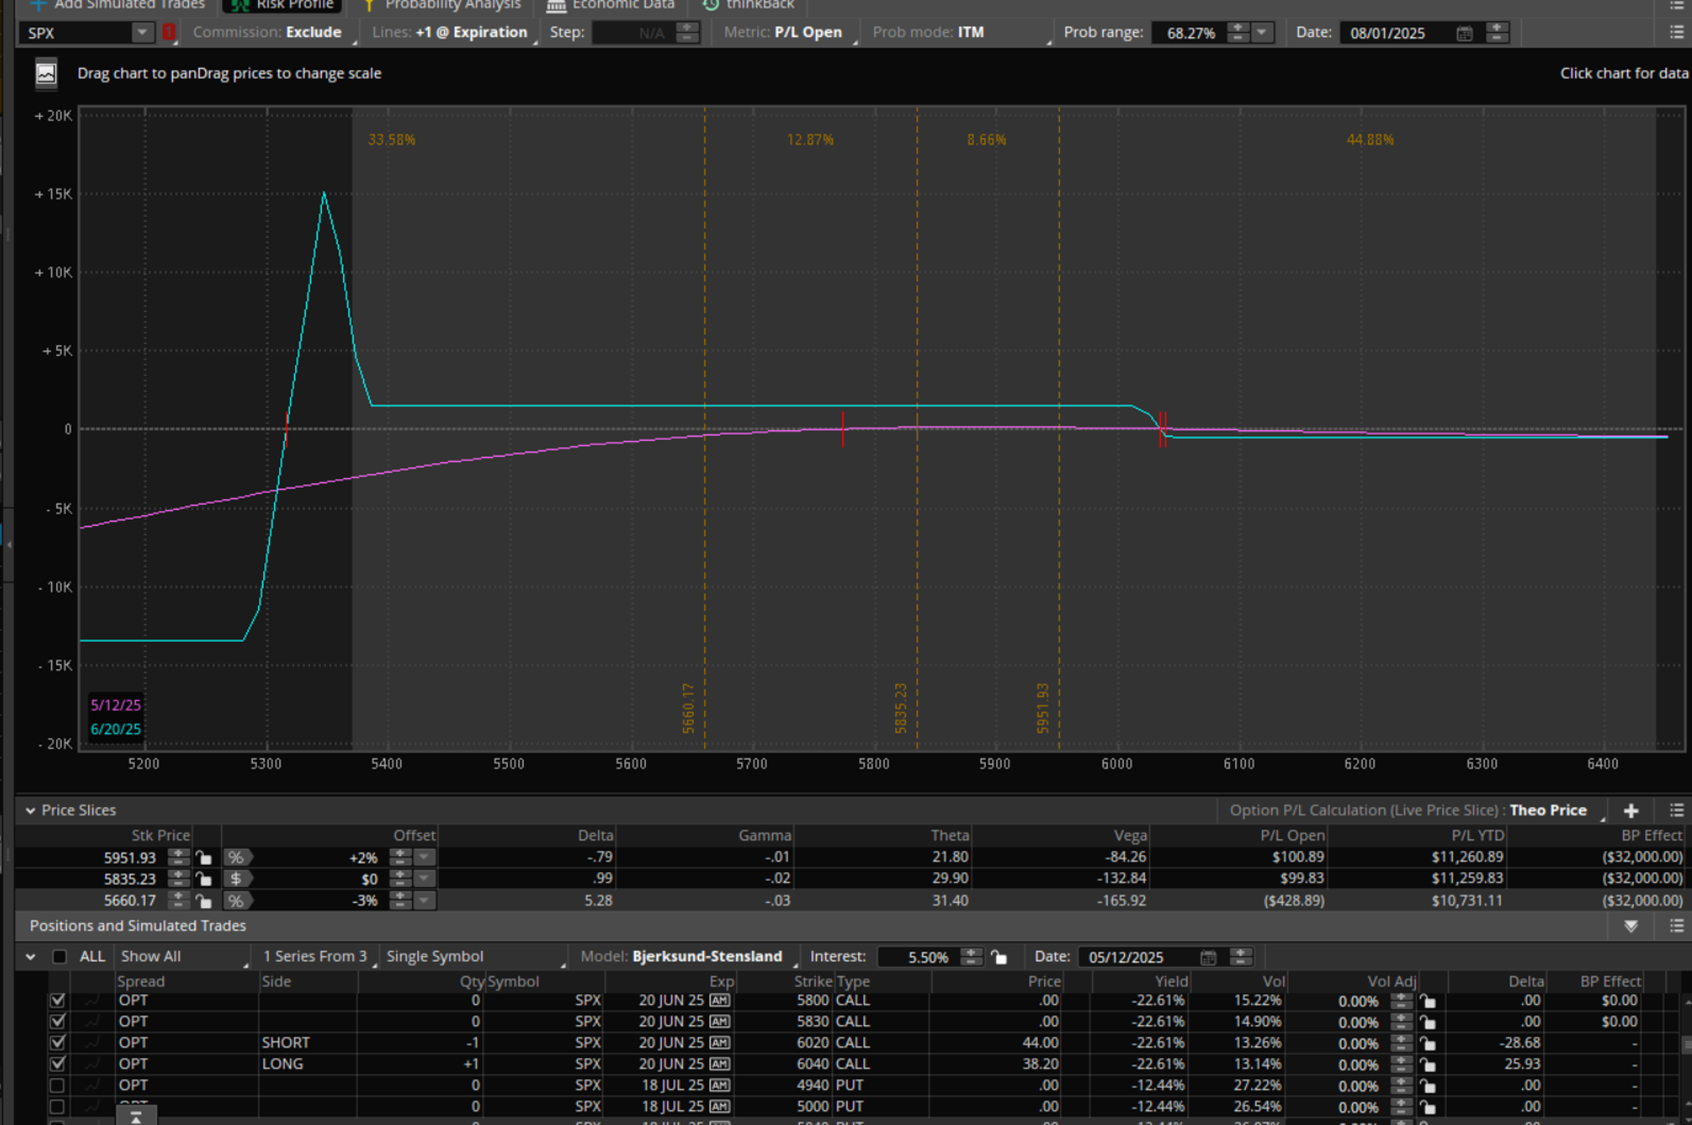Open the Show All filter dropdown
The width and height of the screenshot is (1692, 1125).
point(182,957)
